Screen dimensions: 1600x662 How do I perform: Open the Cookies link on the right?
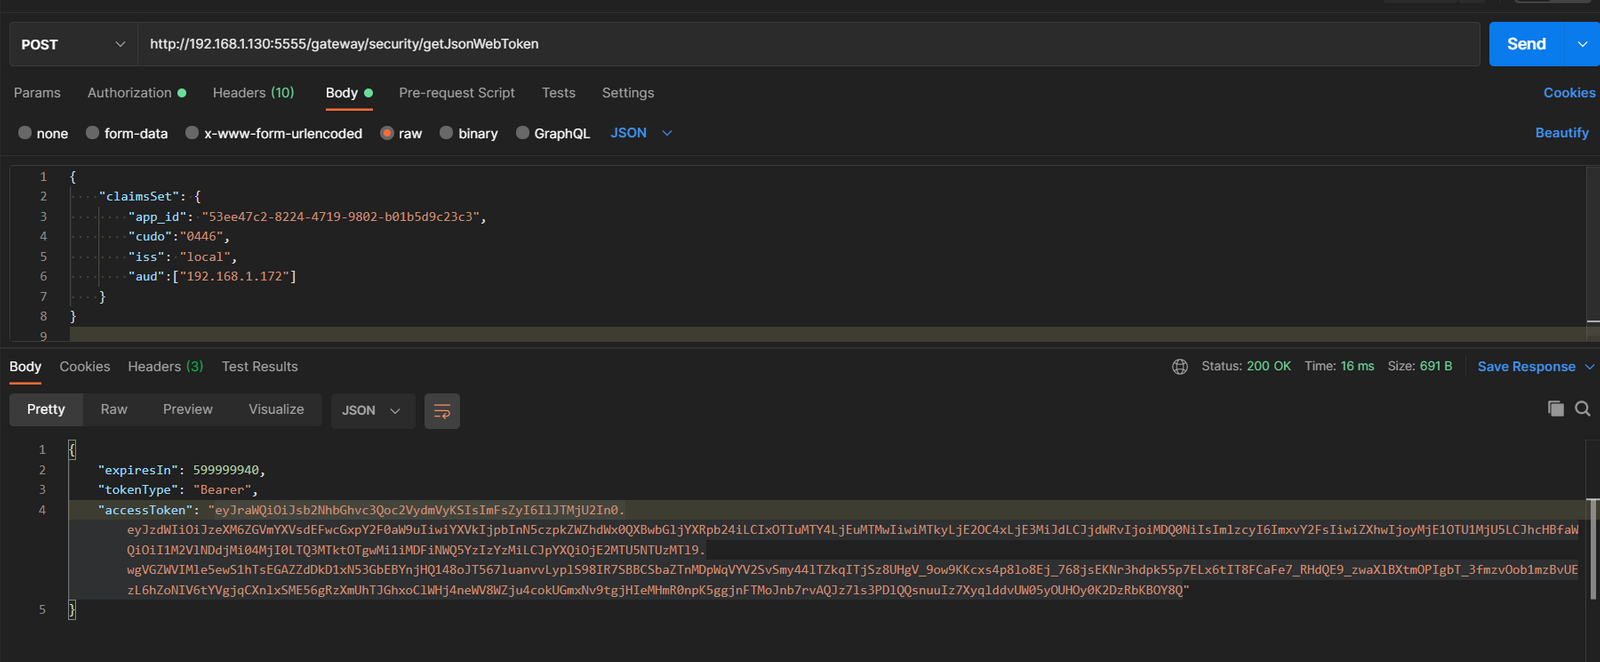coord(1569,93)
